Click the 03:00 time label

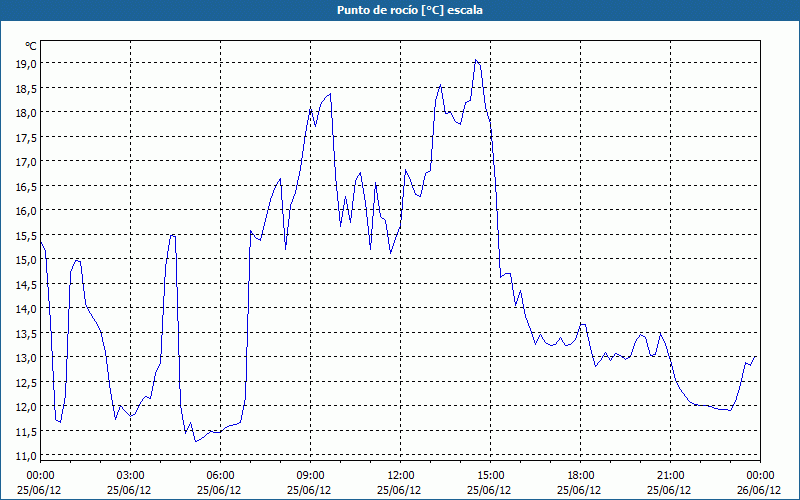coord(130,476)
